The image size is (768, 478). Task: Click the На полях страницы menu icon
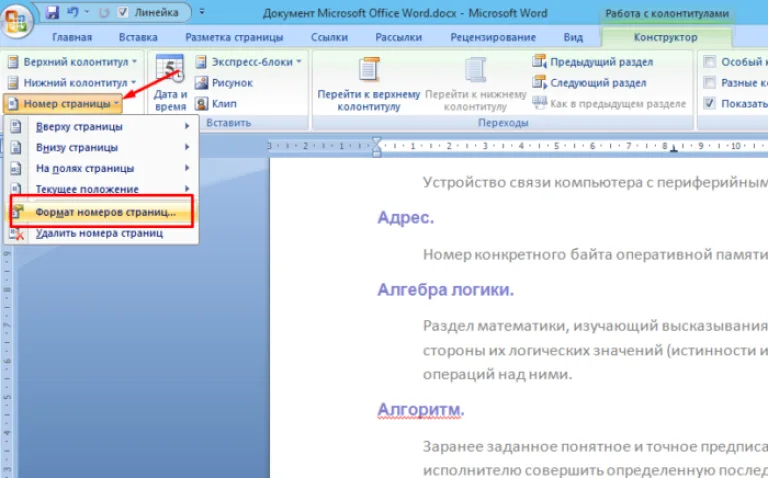coord(16,168)
